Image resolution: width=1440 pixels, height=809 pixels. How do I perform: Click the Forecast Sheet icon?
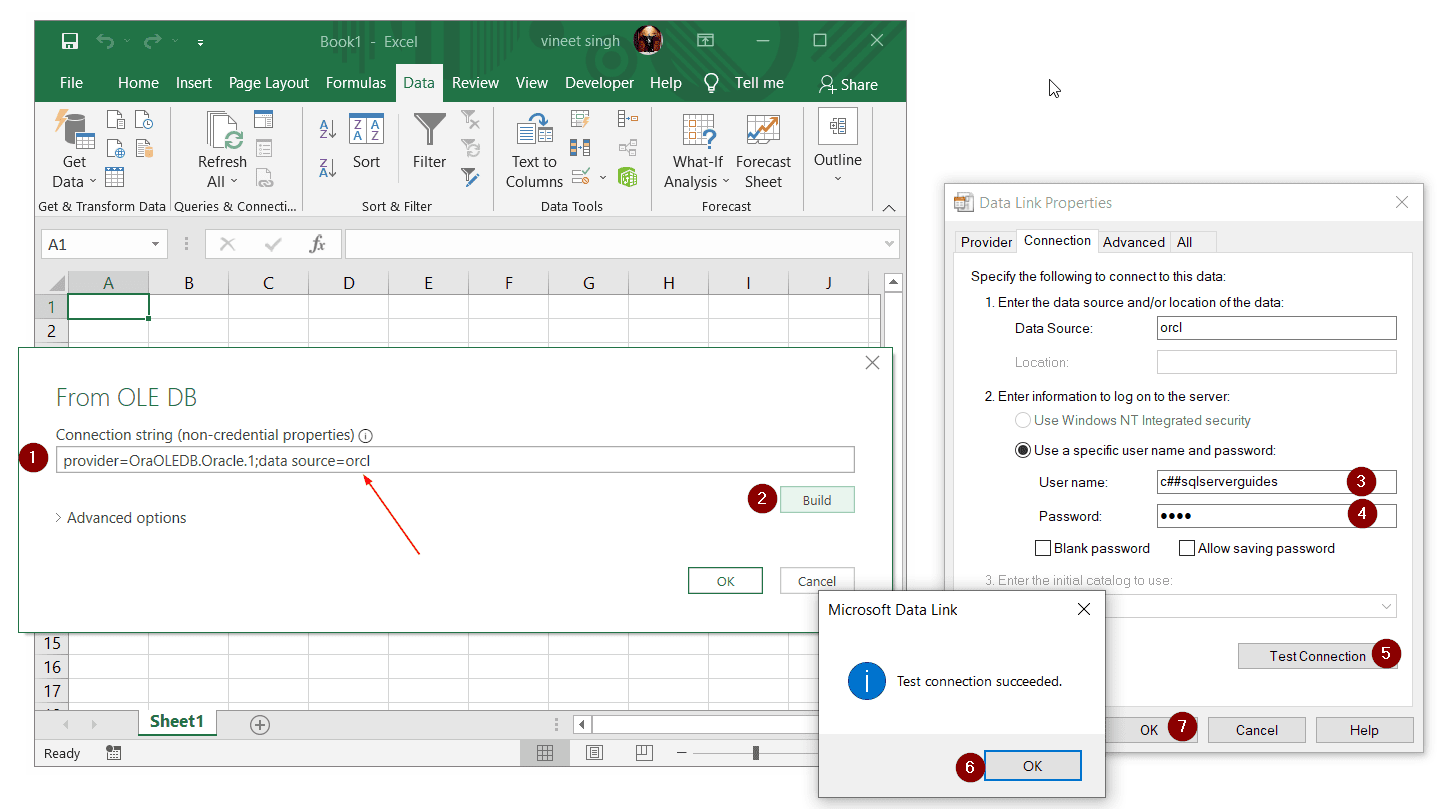click(x=763, y=150)
